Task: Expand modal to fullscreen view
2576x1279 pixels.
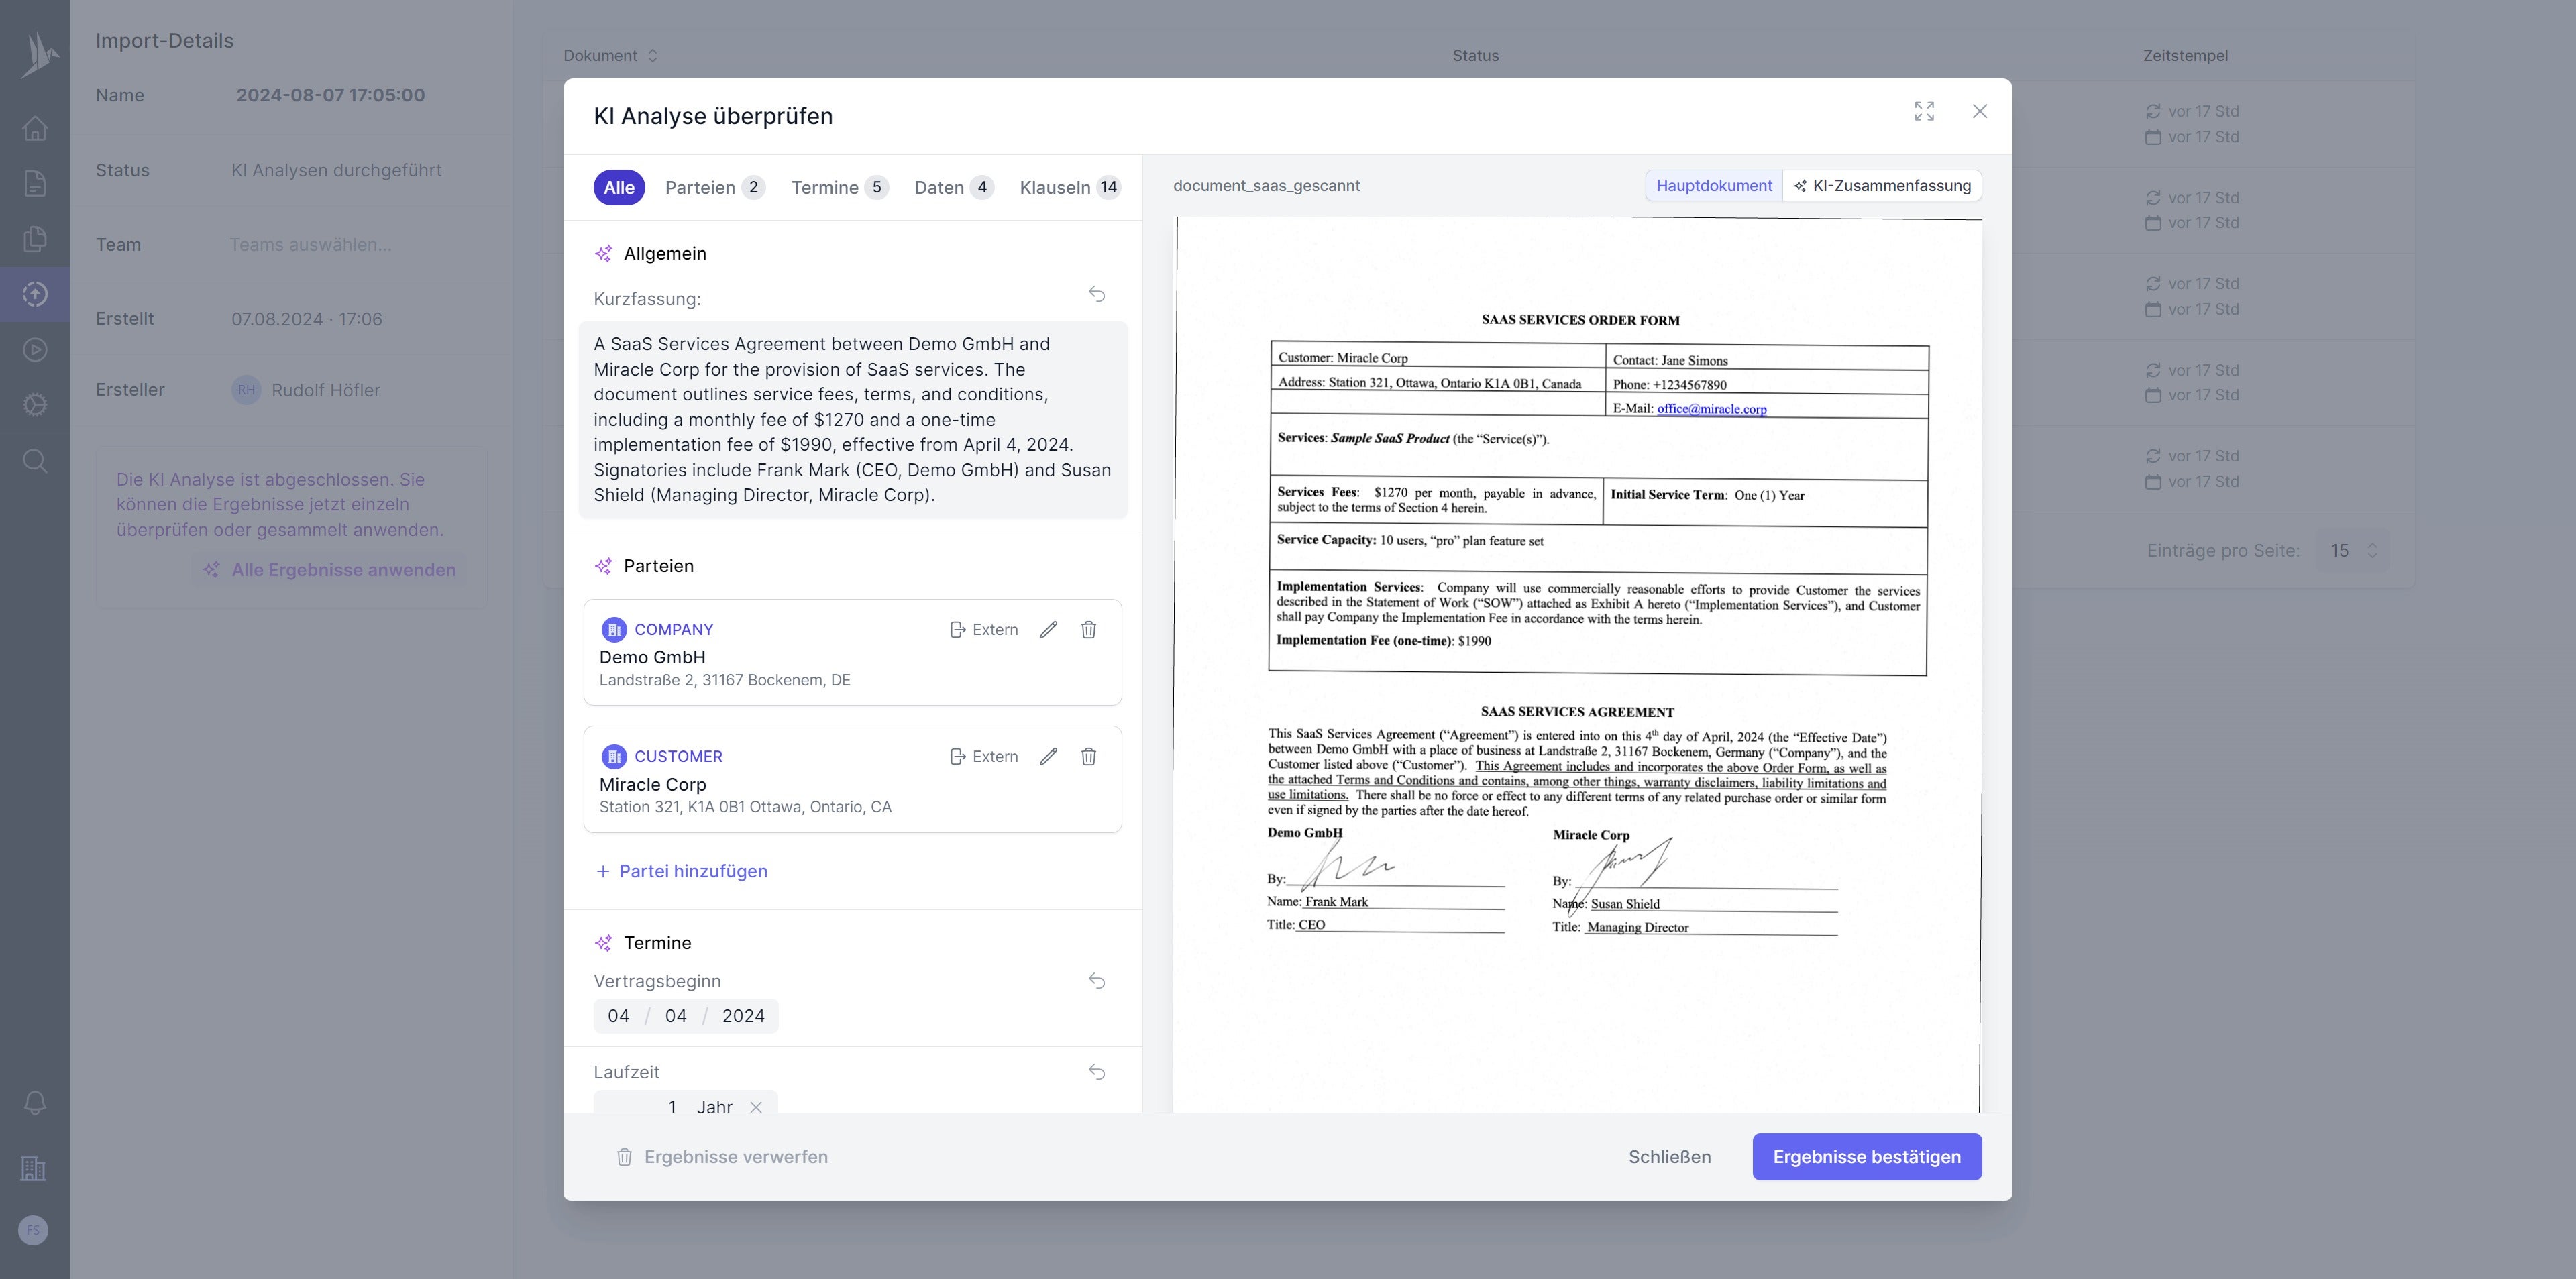Action: 1923,111
